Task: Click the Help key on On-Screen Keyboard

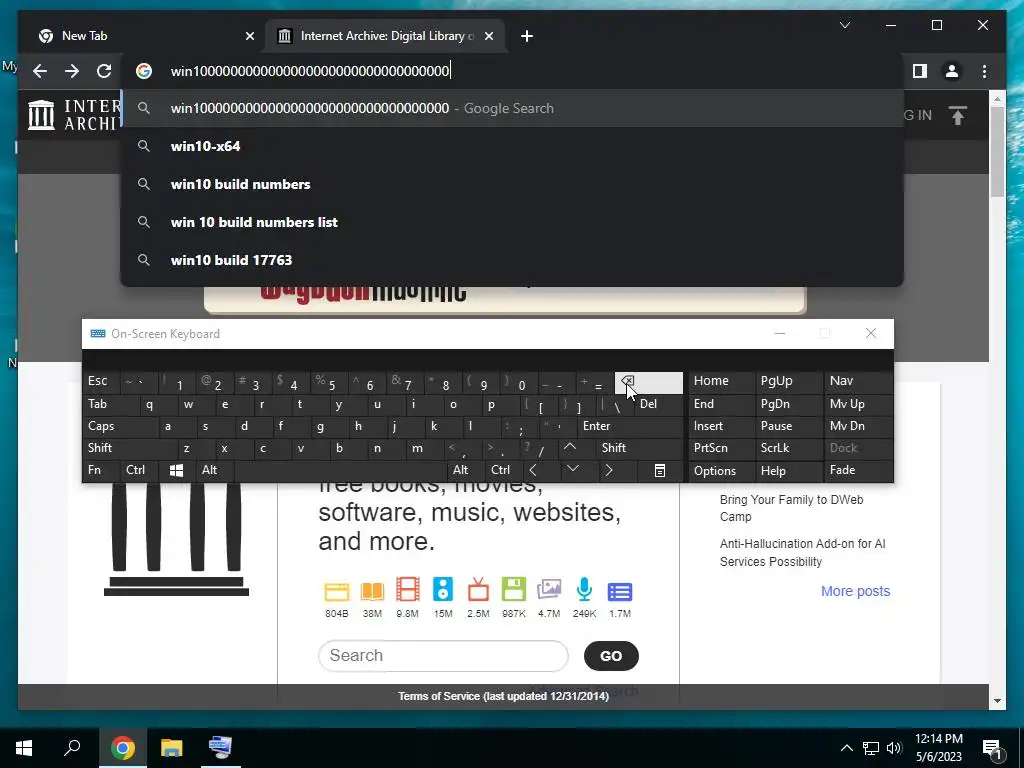Action: 788,471
